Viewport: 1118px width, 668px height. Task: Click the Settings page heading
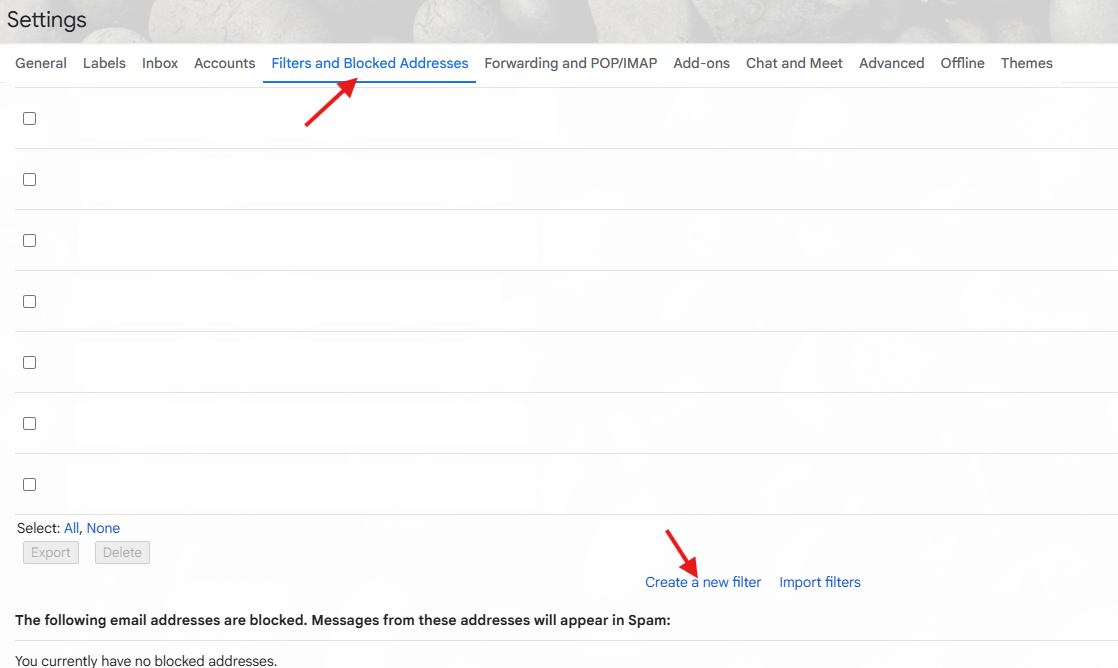[46, 20]
